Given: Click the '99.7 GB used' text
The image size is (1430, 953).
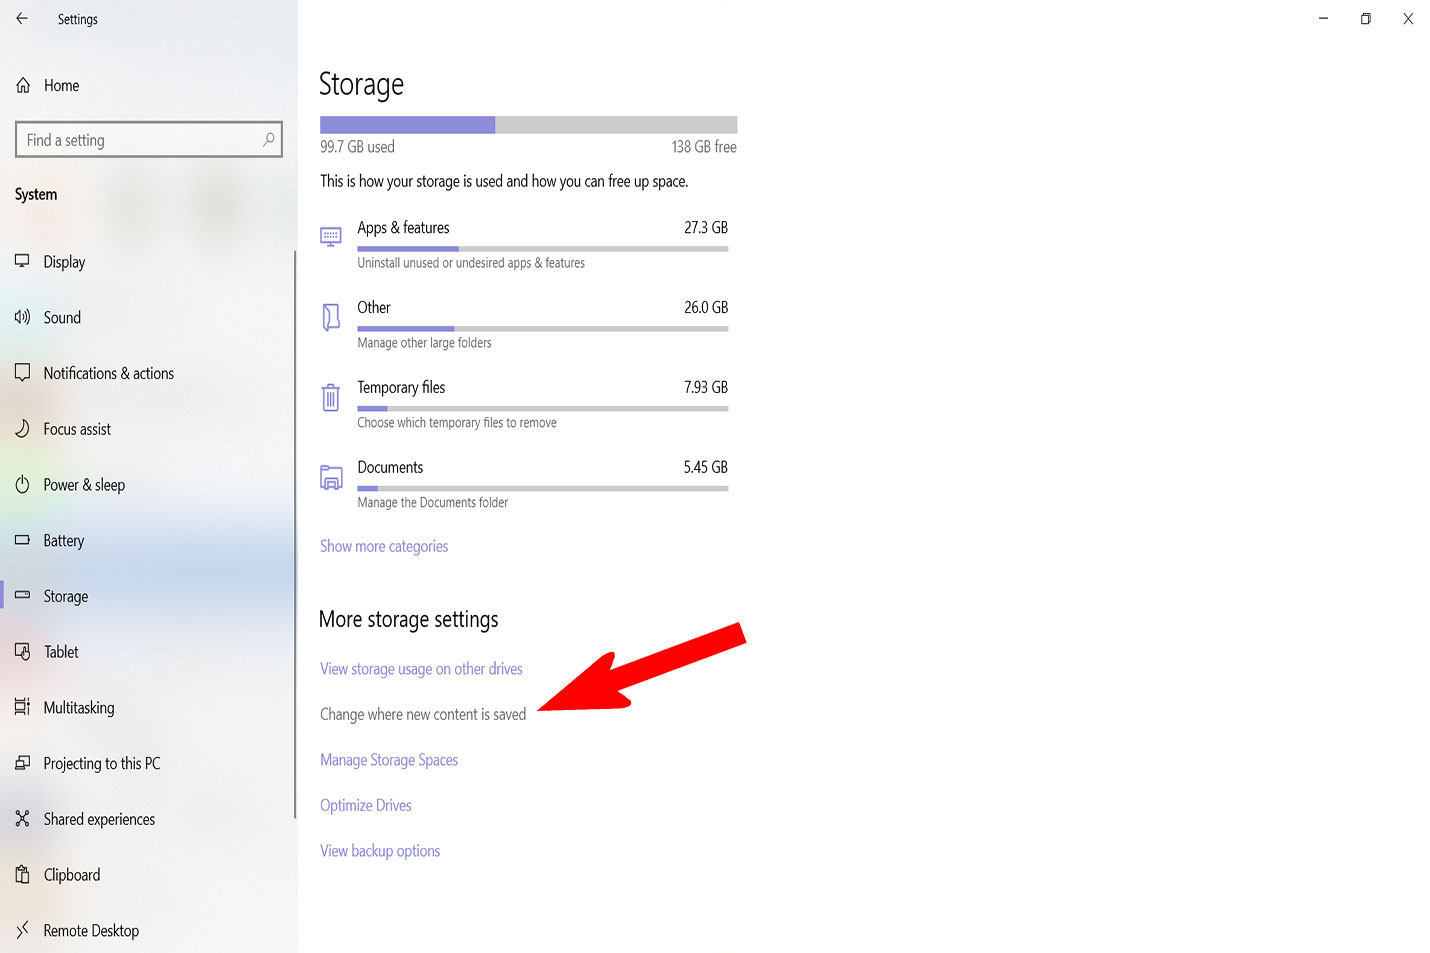Looking at the screenshot, I should point(357,147).
